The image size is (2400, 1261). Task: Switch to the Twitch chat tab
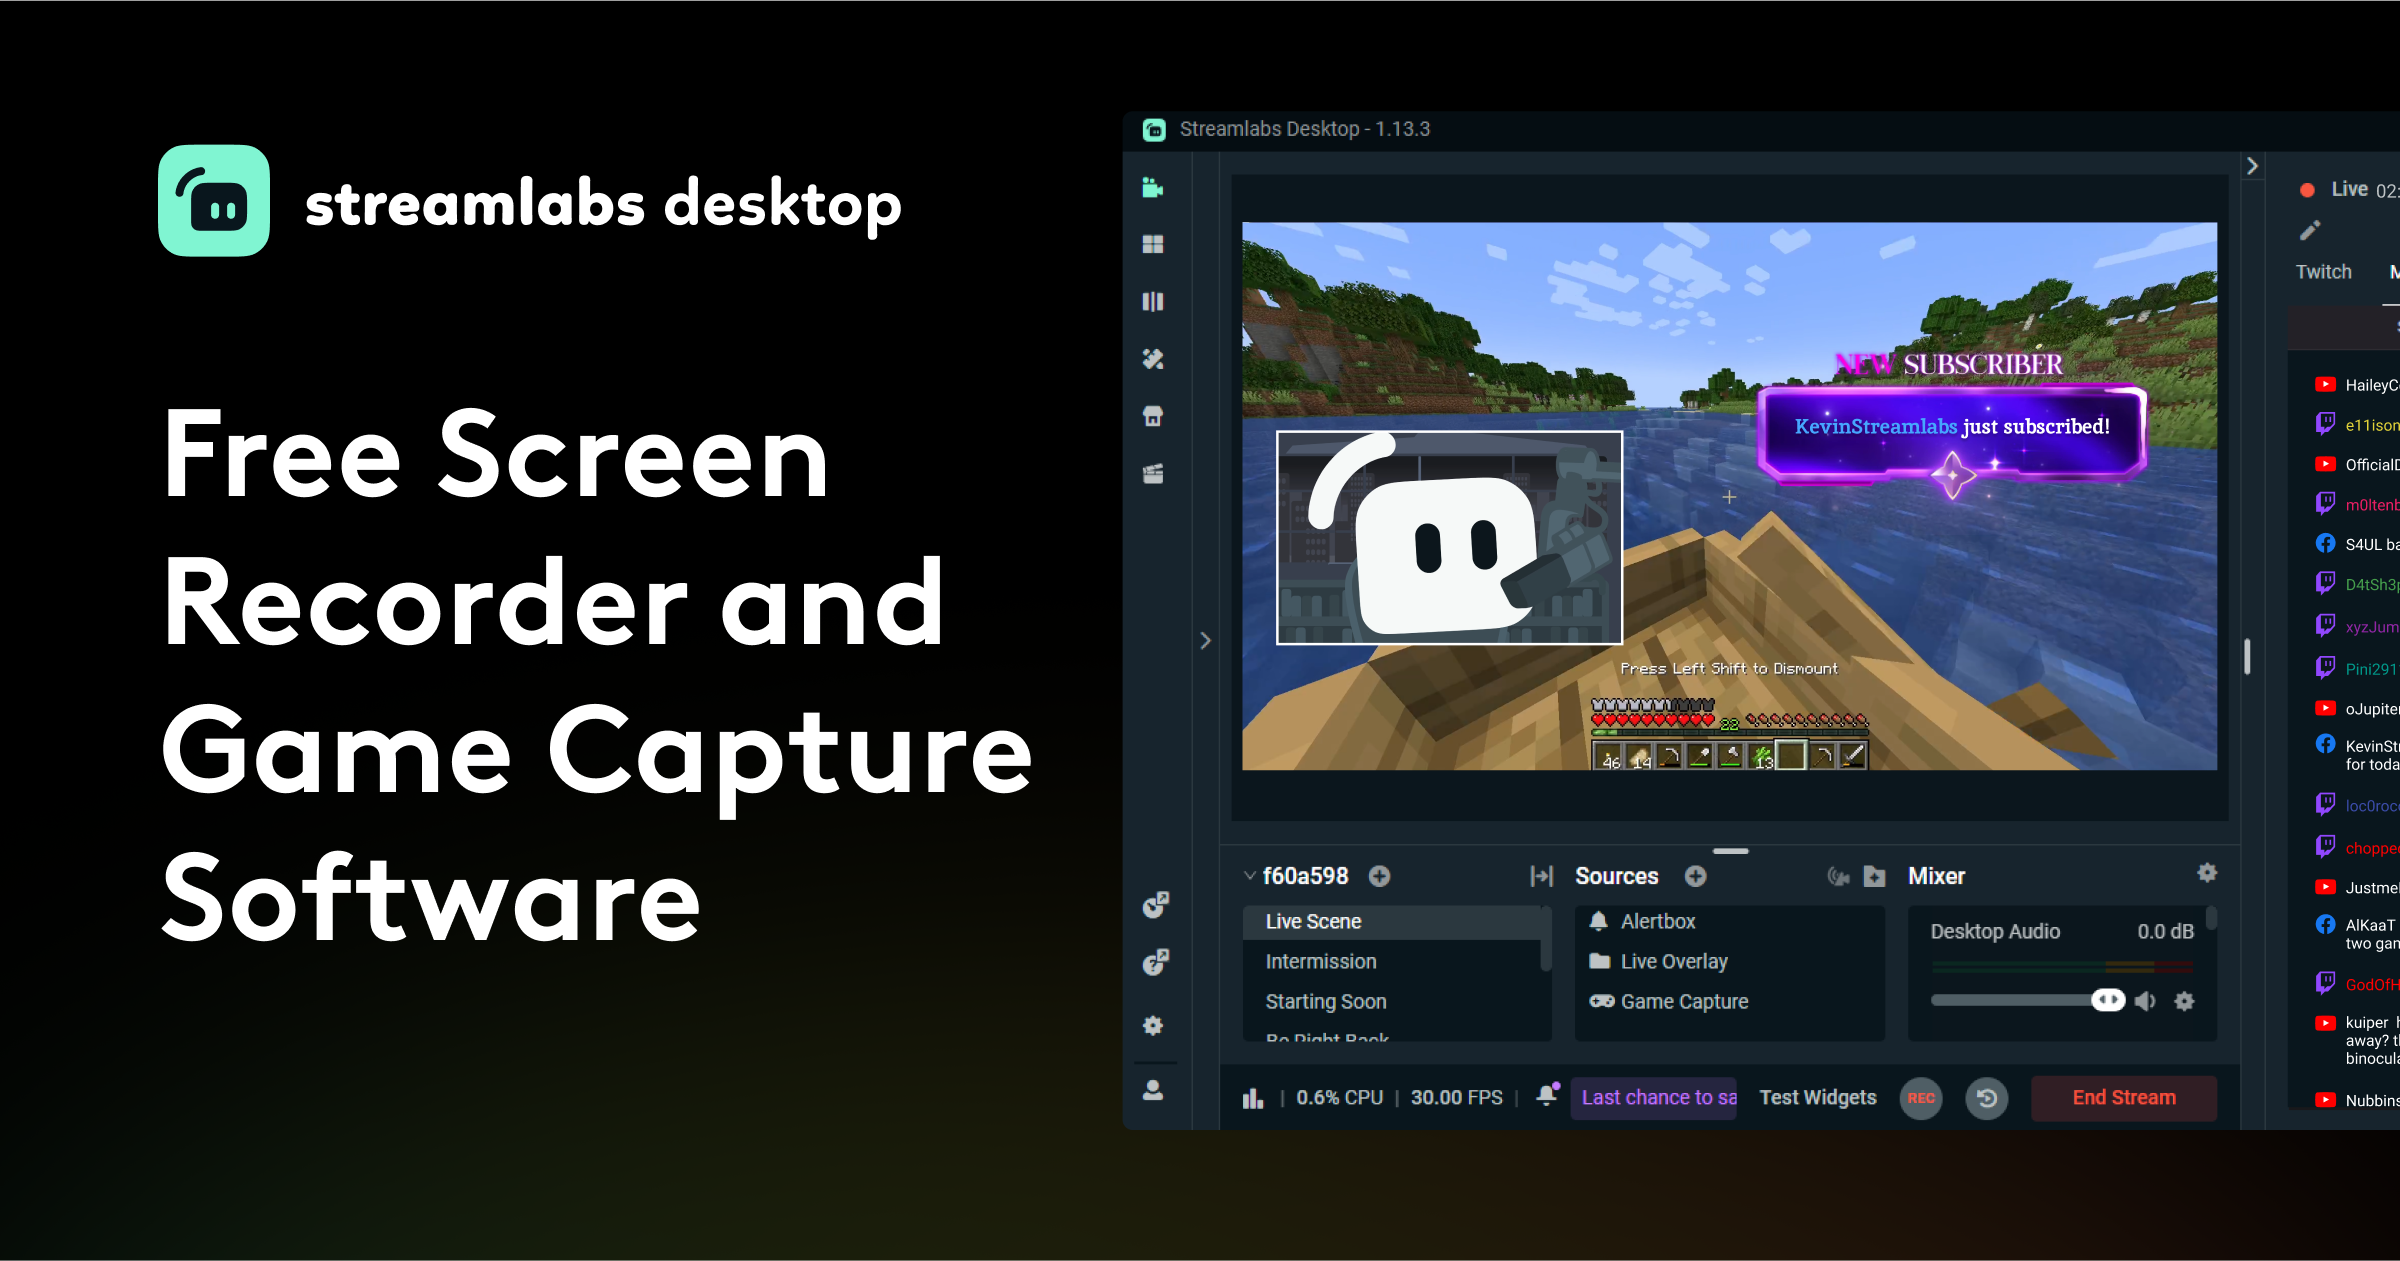tap(2322, 271)
